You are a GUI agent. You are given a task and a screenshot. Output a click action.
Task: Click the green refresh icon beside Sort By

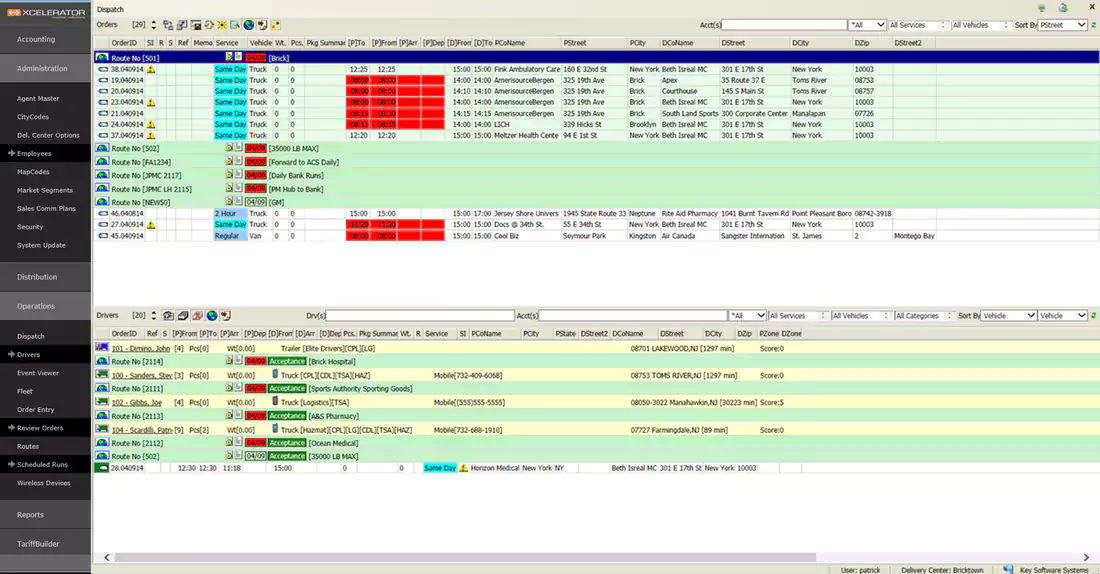click(1094, 24)
